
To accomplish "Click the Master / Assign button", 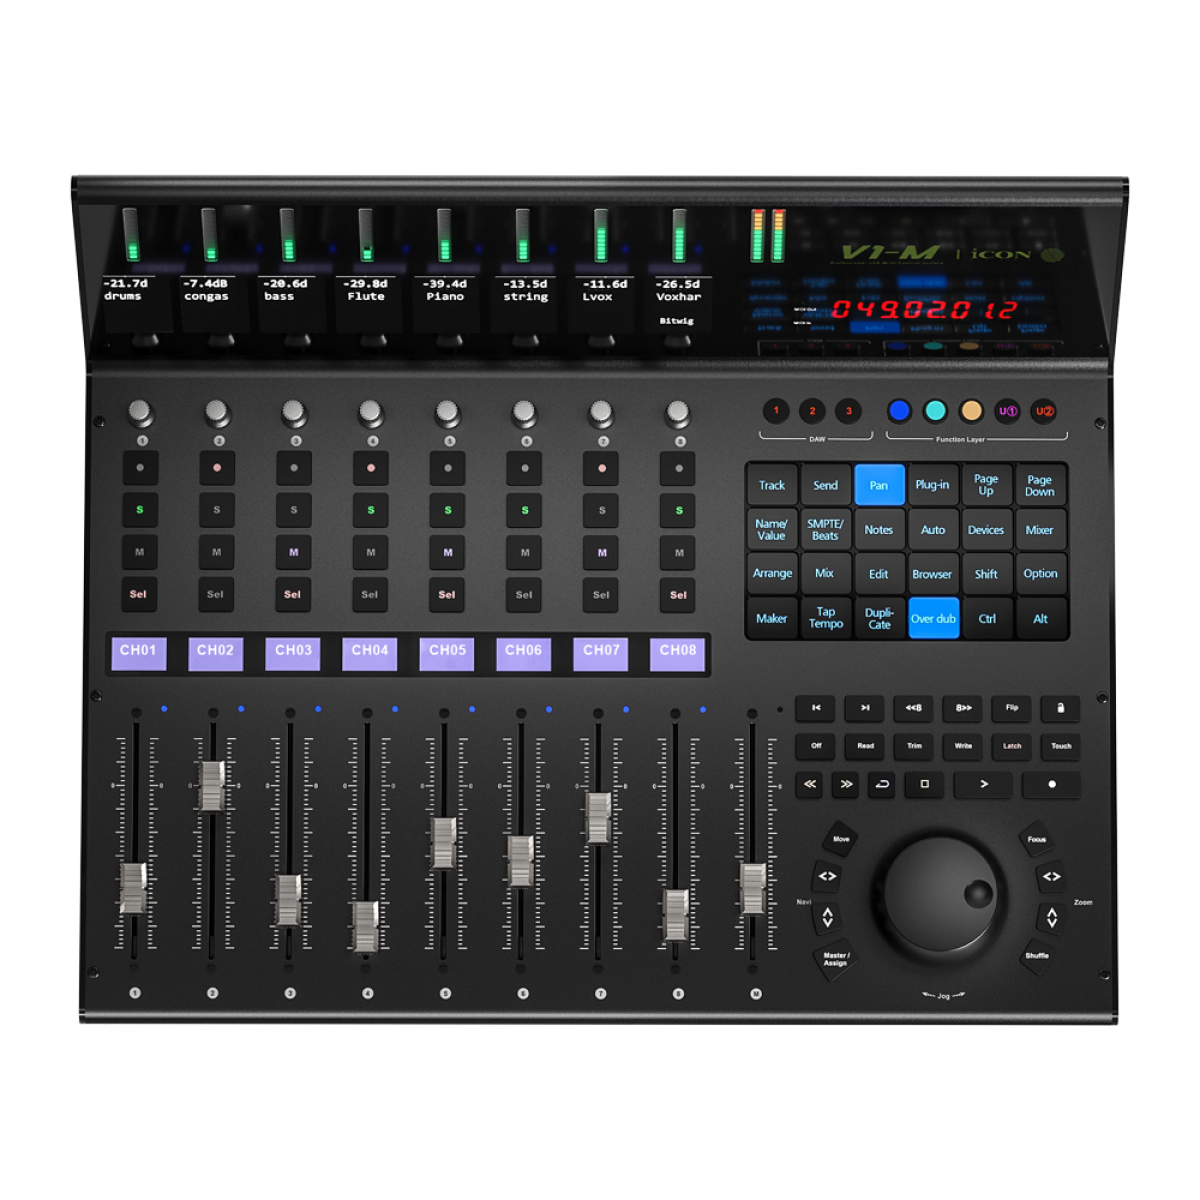I will 835,958.
